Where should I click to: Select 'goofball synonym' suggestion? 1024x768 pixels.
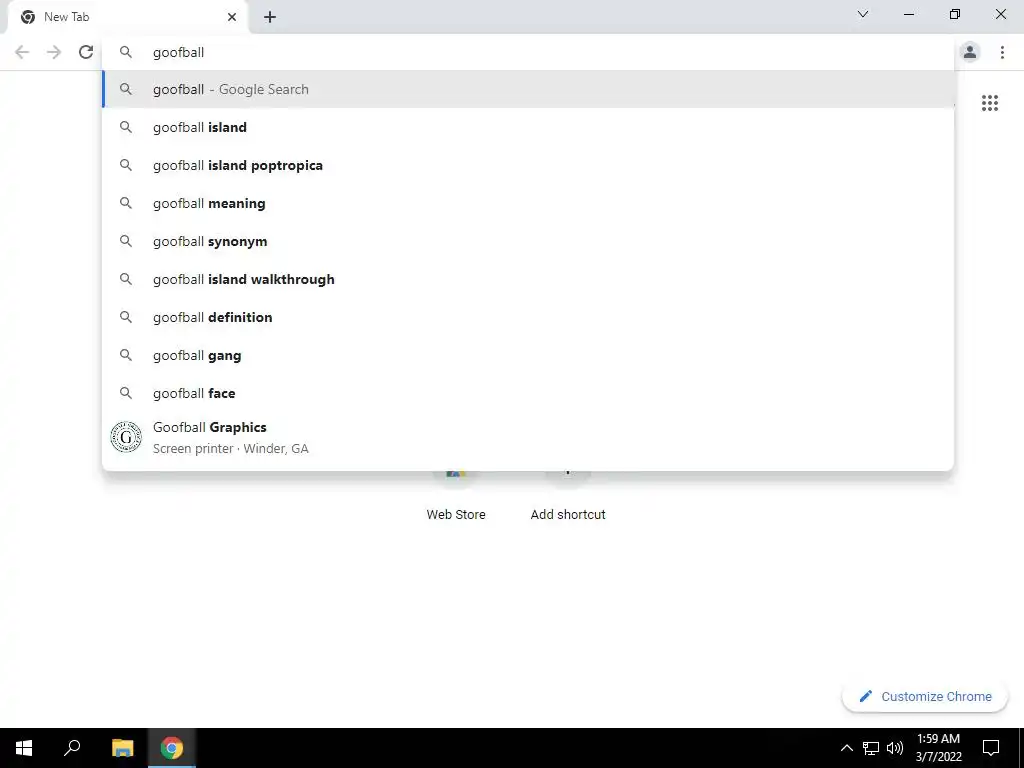pyautogui.click(x=529, y=241)
